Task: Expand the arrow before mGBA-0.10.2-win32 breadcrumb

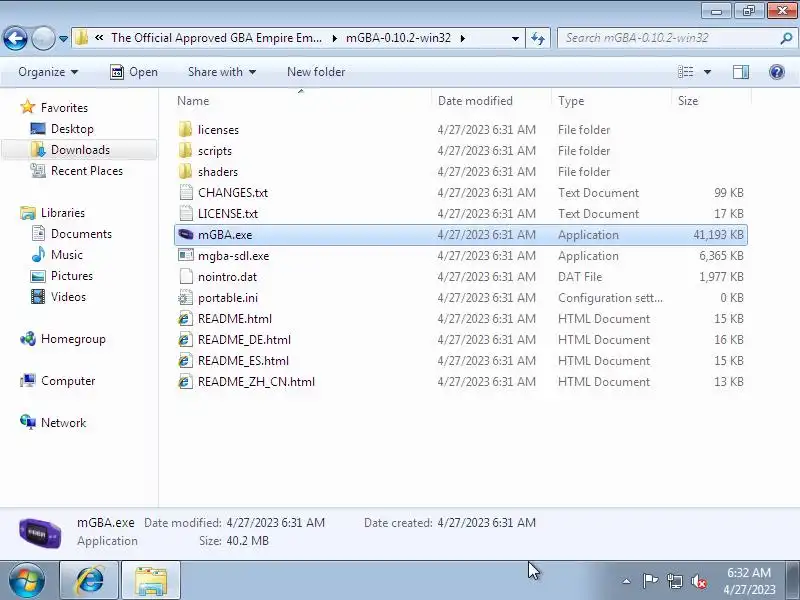Action: point(335,38)
